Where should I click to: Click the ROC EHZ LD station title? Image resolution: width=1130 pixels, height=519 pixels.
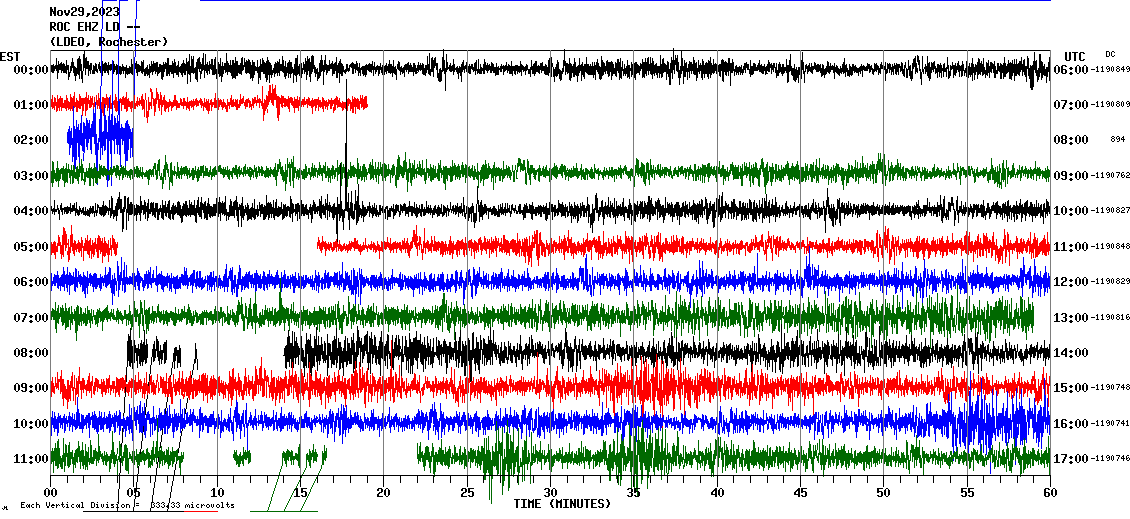tap(94, 27)
